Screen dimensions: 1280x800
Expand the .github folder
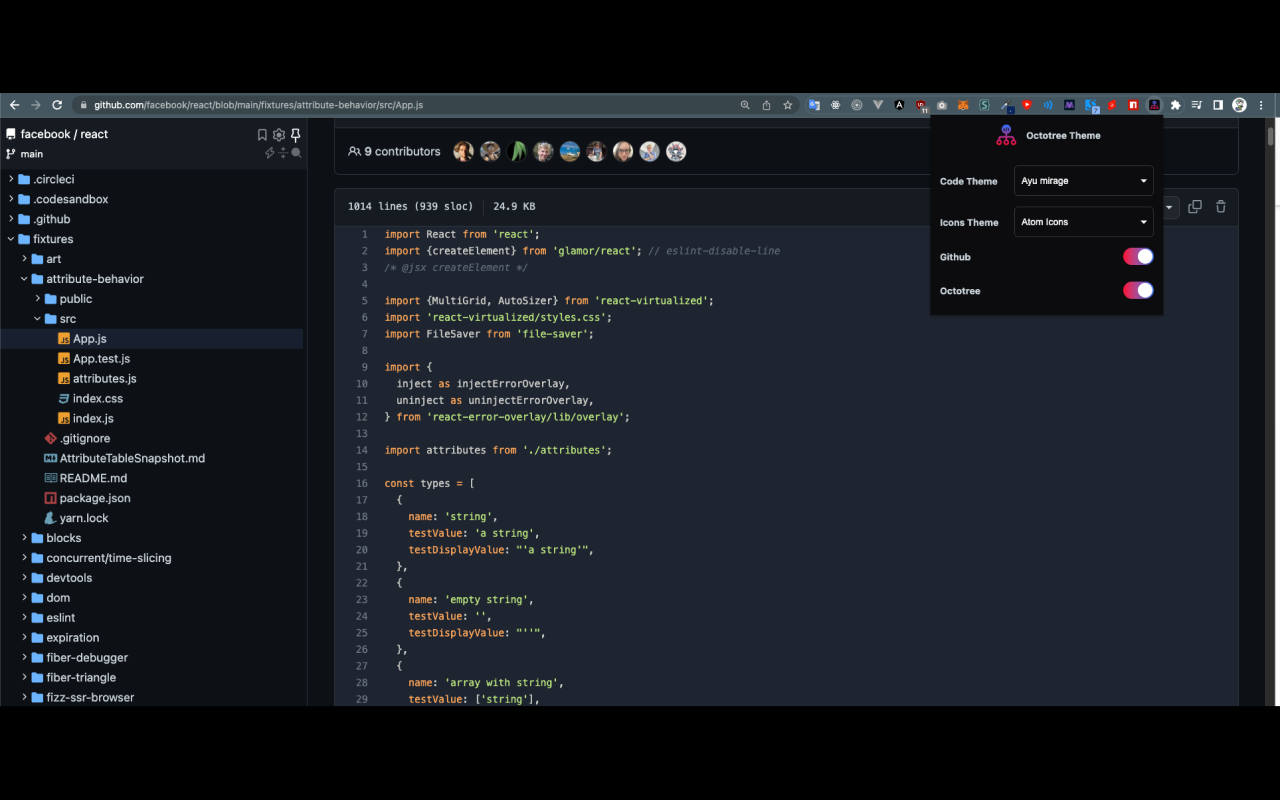(x=11, y=219)
